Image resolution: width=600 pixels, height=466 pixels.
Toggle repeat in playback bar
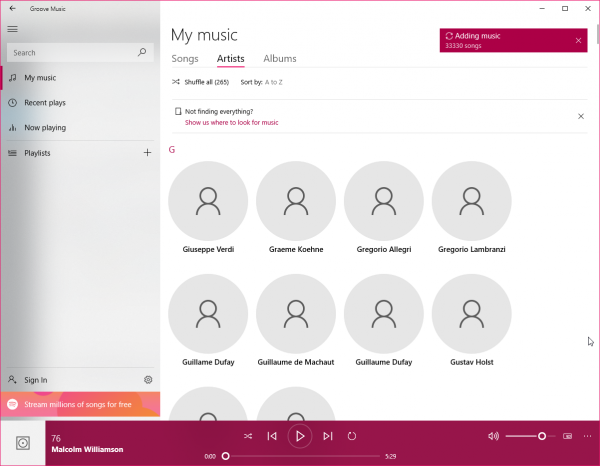(x=352, y=436)
